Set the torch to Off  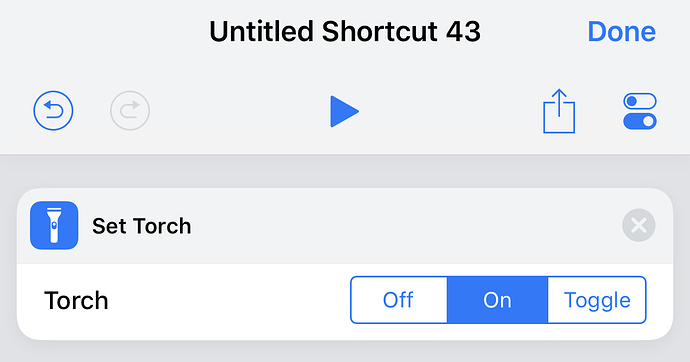pos(399,300)
